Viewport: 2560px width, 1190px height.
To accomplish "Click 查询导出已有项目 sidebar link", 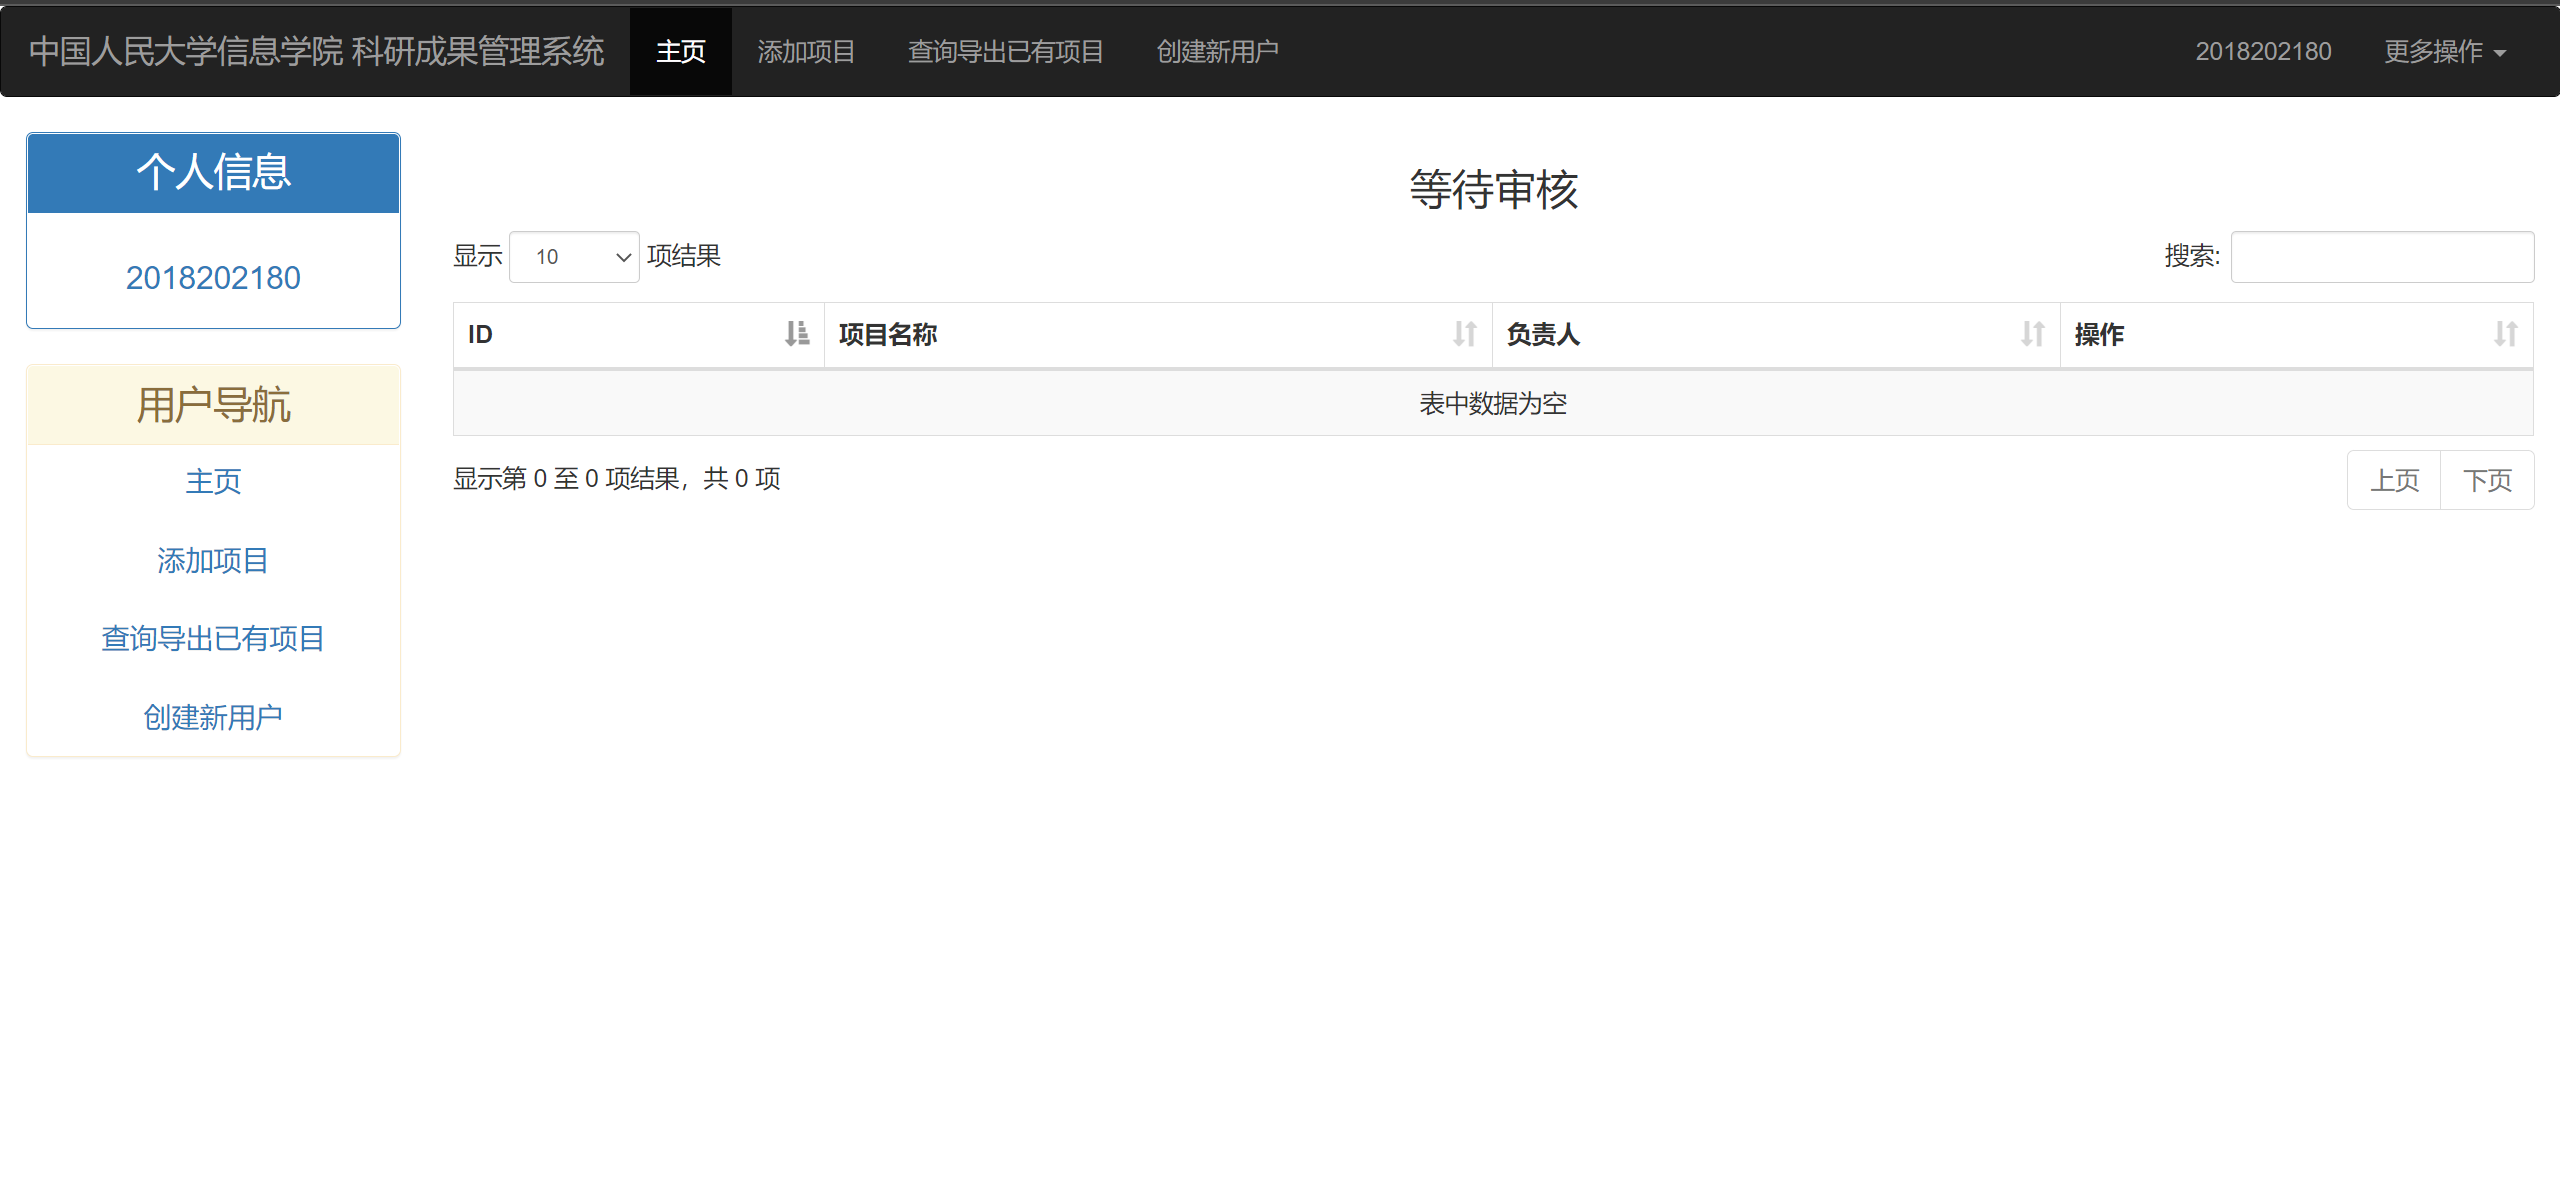I will tap(213, 639).
